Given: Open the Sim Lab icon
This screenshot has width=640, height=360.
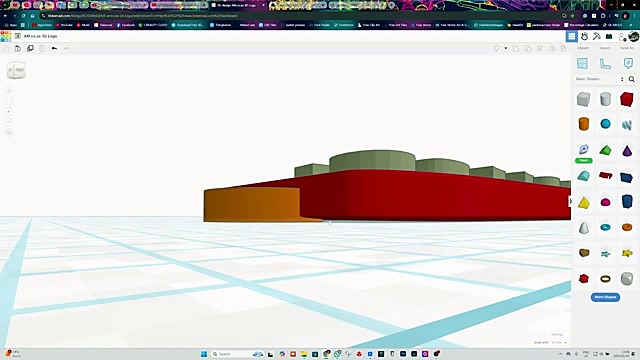Looking at the screenshot, I should (584, 37).
